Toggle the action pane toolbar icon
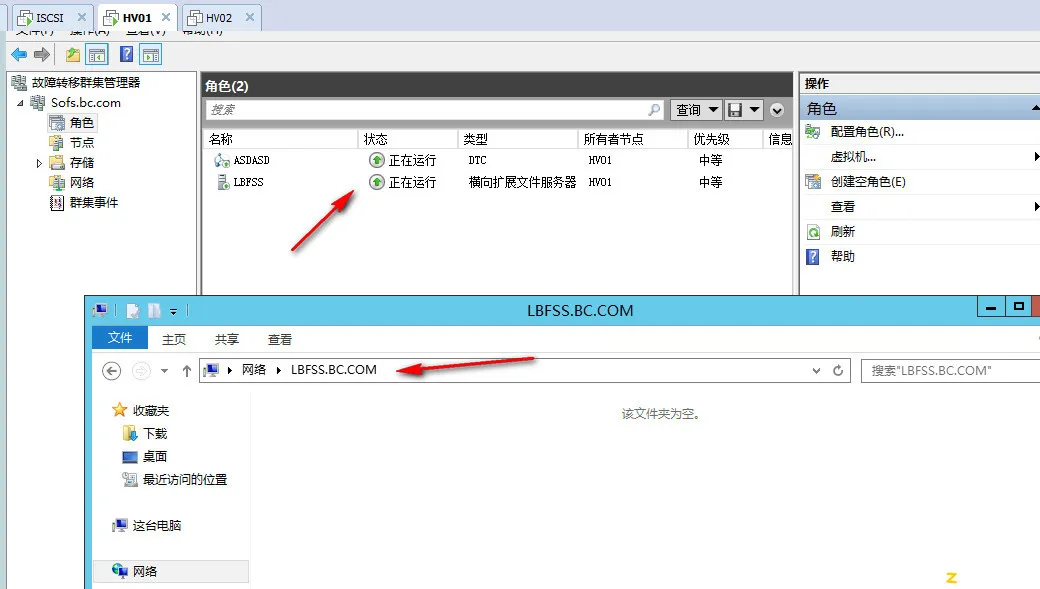1040x589 pixels. coord(151,54)
